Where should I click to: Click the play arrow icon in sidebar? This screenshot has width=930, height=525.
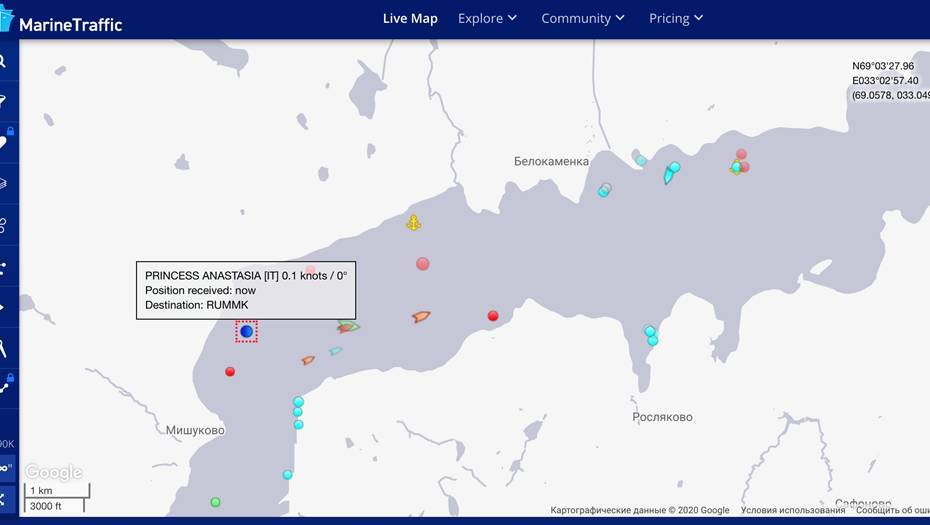coord(2,307)
